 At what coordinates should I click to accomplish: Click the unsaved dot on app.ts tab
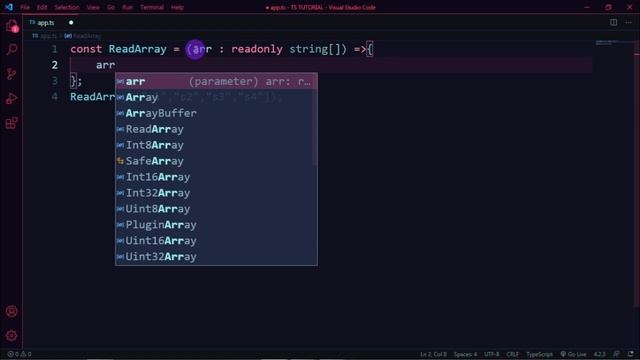71,23
